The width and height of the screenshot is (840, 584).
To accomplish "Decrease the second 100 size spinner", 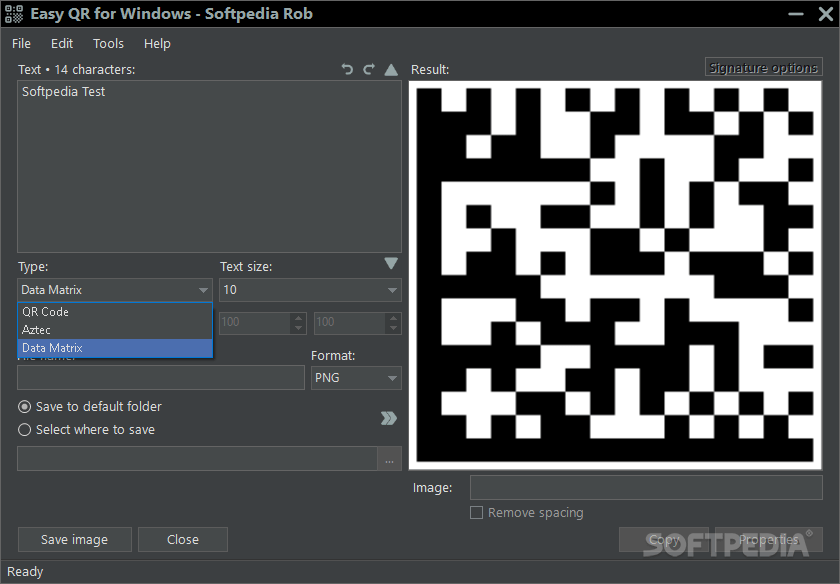I will (x=394, y=328).
